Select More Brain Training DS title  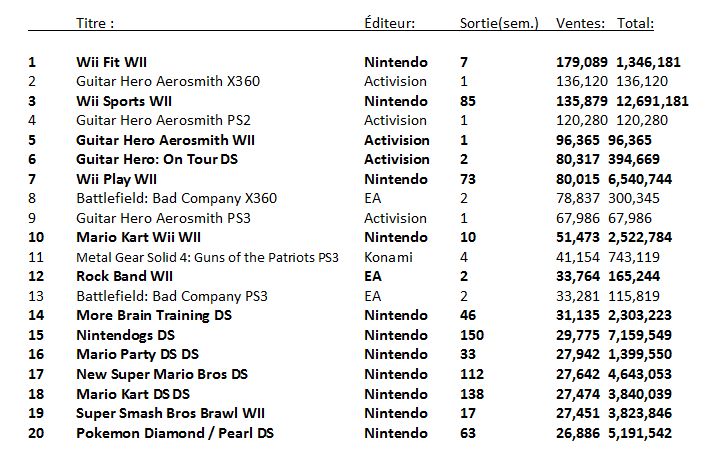[x=154, y=316]
